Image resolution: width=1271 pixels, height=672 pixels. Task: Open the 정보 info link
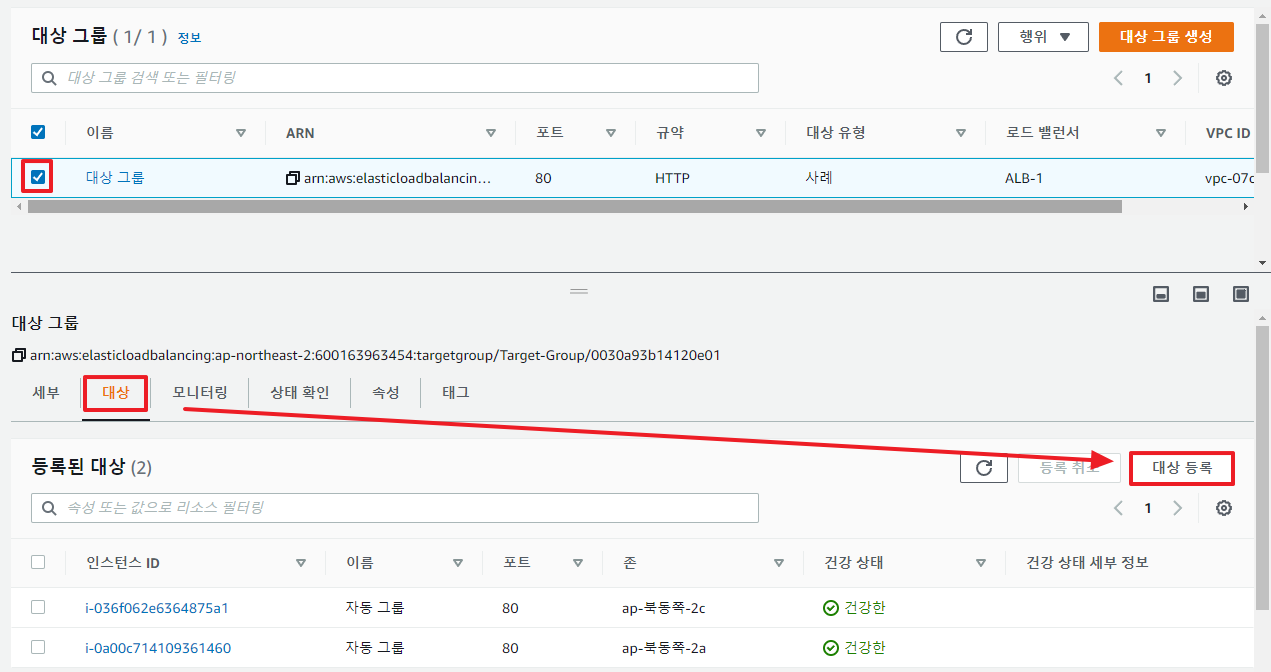click(x=189, y=38)
